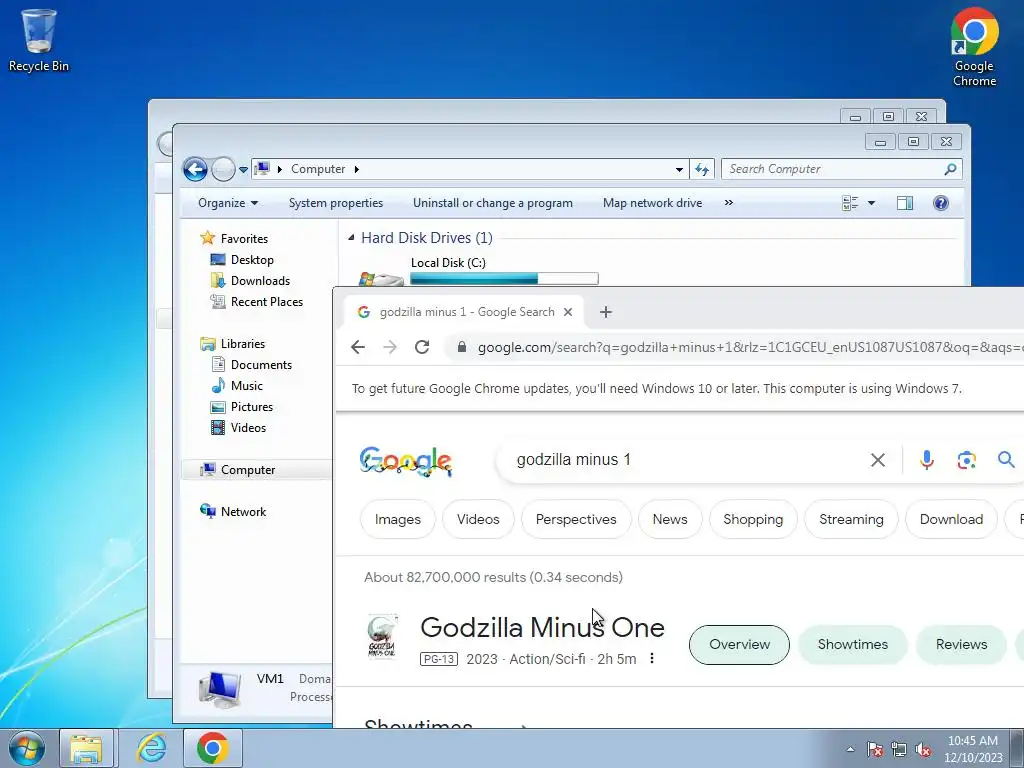Click the Explorer search magnifier icon
1024x768 pixels.
[x=950, y=169]
